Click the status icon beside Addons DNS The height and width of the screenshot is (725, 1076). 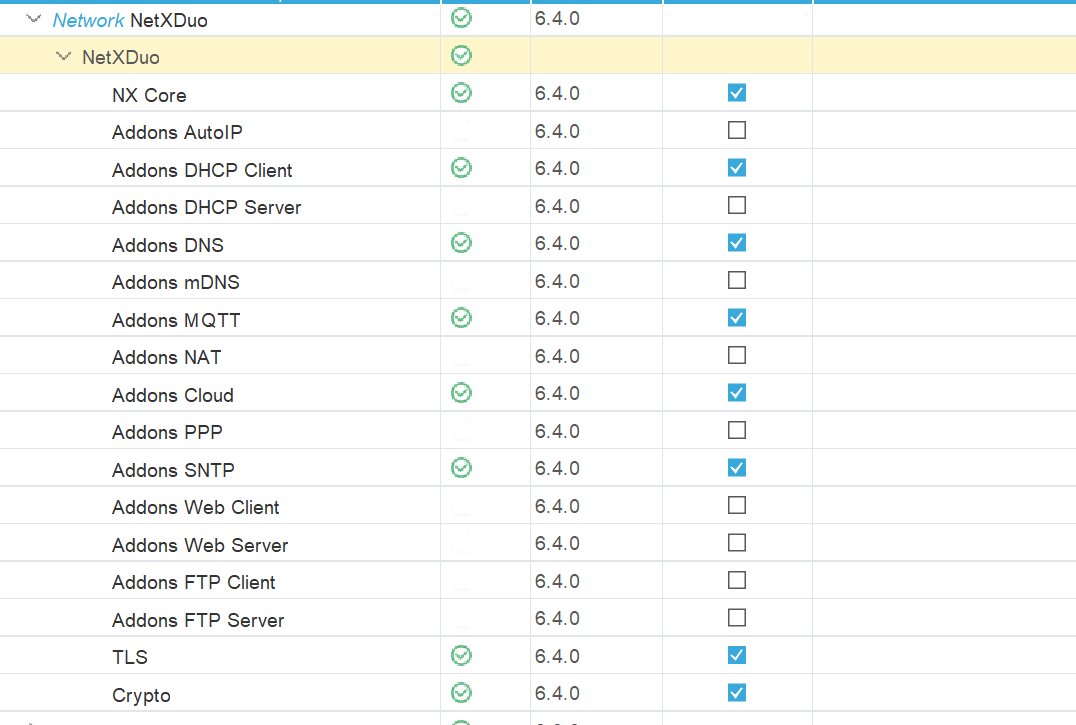tap(461, 242)
